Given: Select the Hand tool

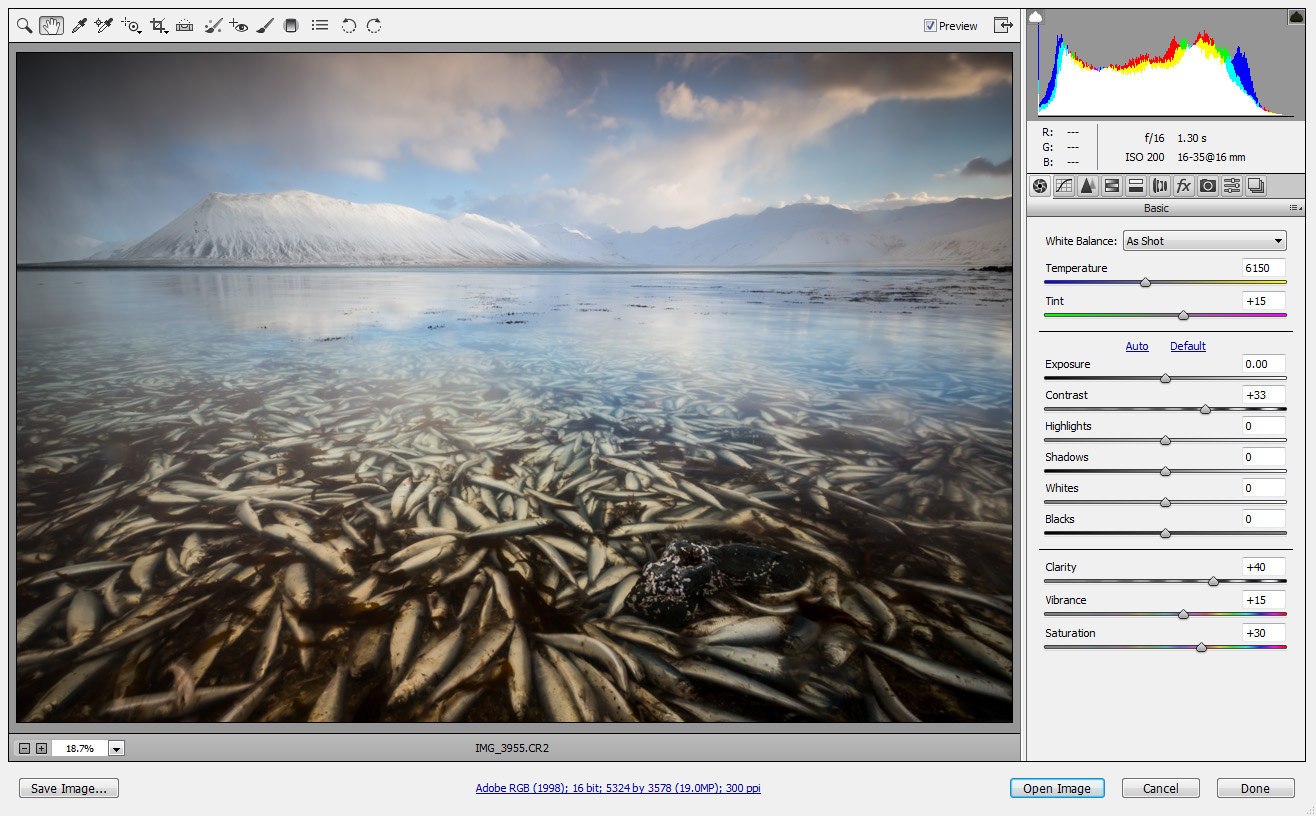Looking at the screenshot, I should (x=52, y=26).
